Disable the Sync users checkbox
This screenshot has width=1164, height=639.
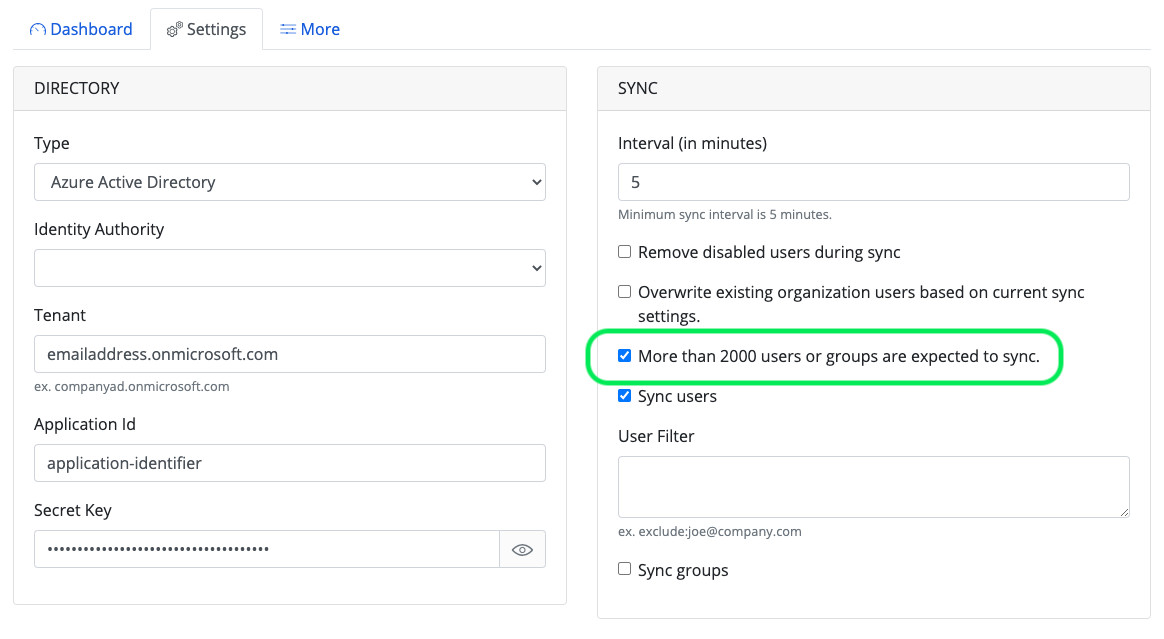pos(625,396)
